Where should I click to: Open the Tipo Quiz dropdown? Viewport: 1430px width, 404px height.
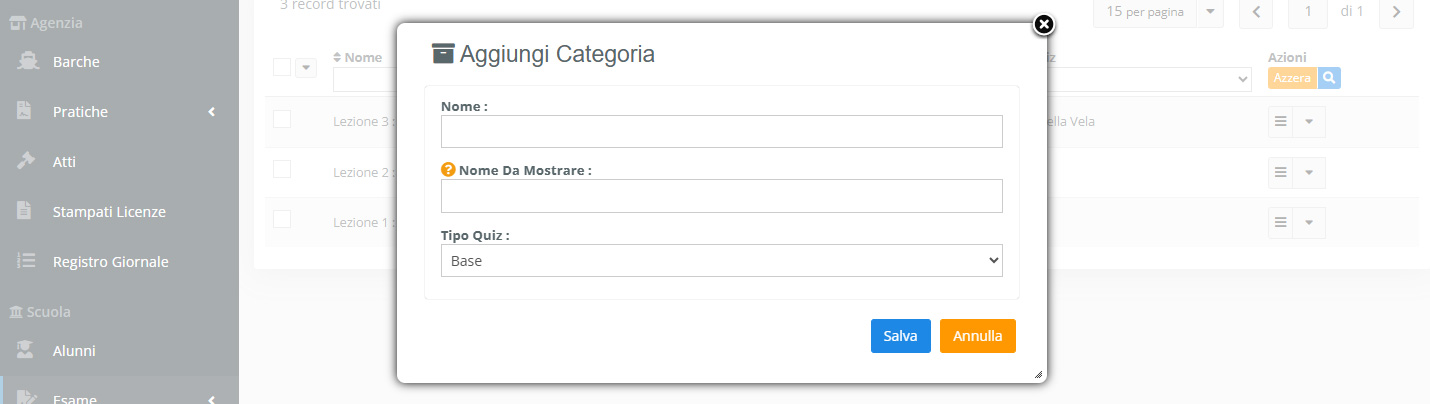click(722, 260)
